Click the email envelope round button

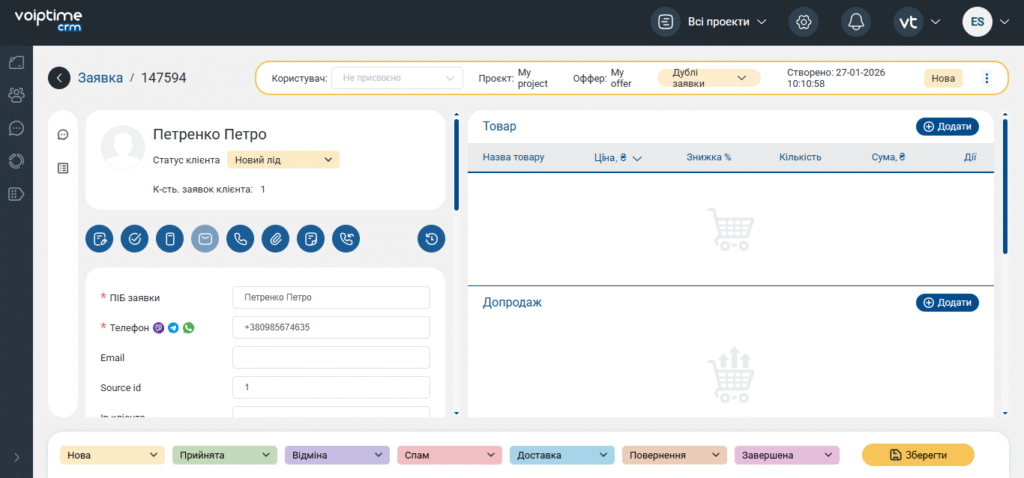tap(205, 239)
